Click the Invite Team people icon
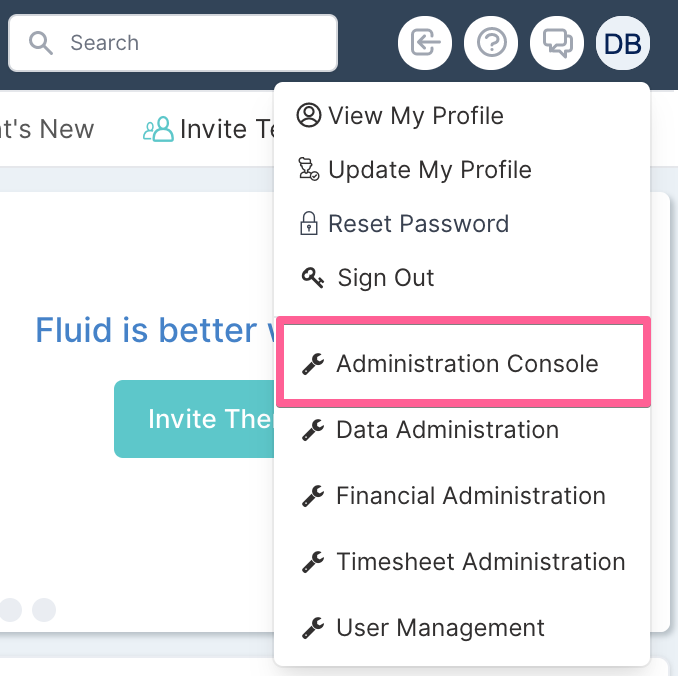Image resolution: width=678 pixels, height=676 pixels. [x=158, y=129]
